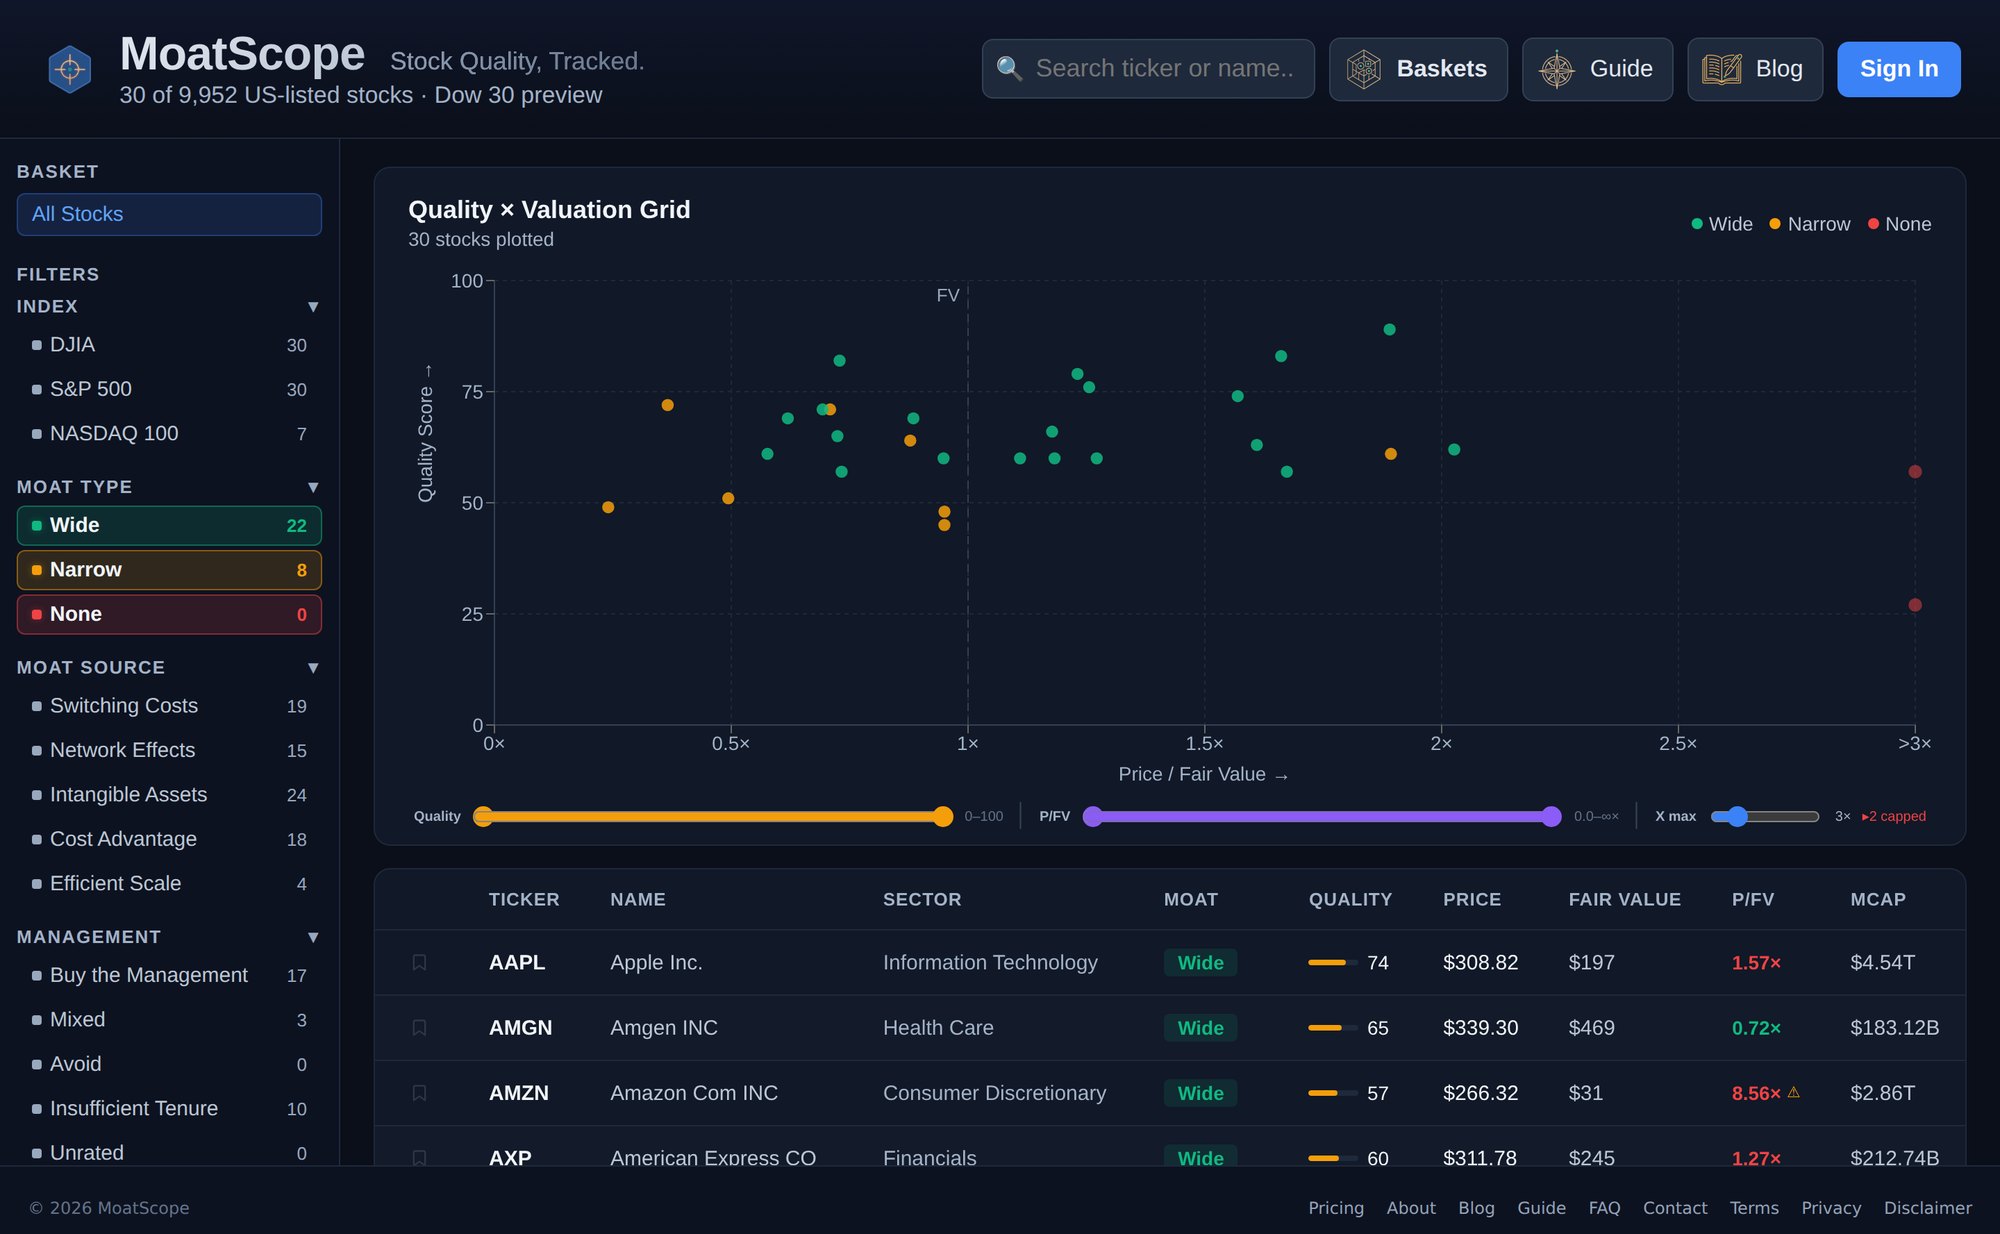Sort table by Fair Value column

tap(1624, 899)
